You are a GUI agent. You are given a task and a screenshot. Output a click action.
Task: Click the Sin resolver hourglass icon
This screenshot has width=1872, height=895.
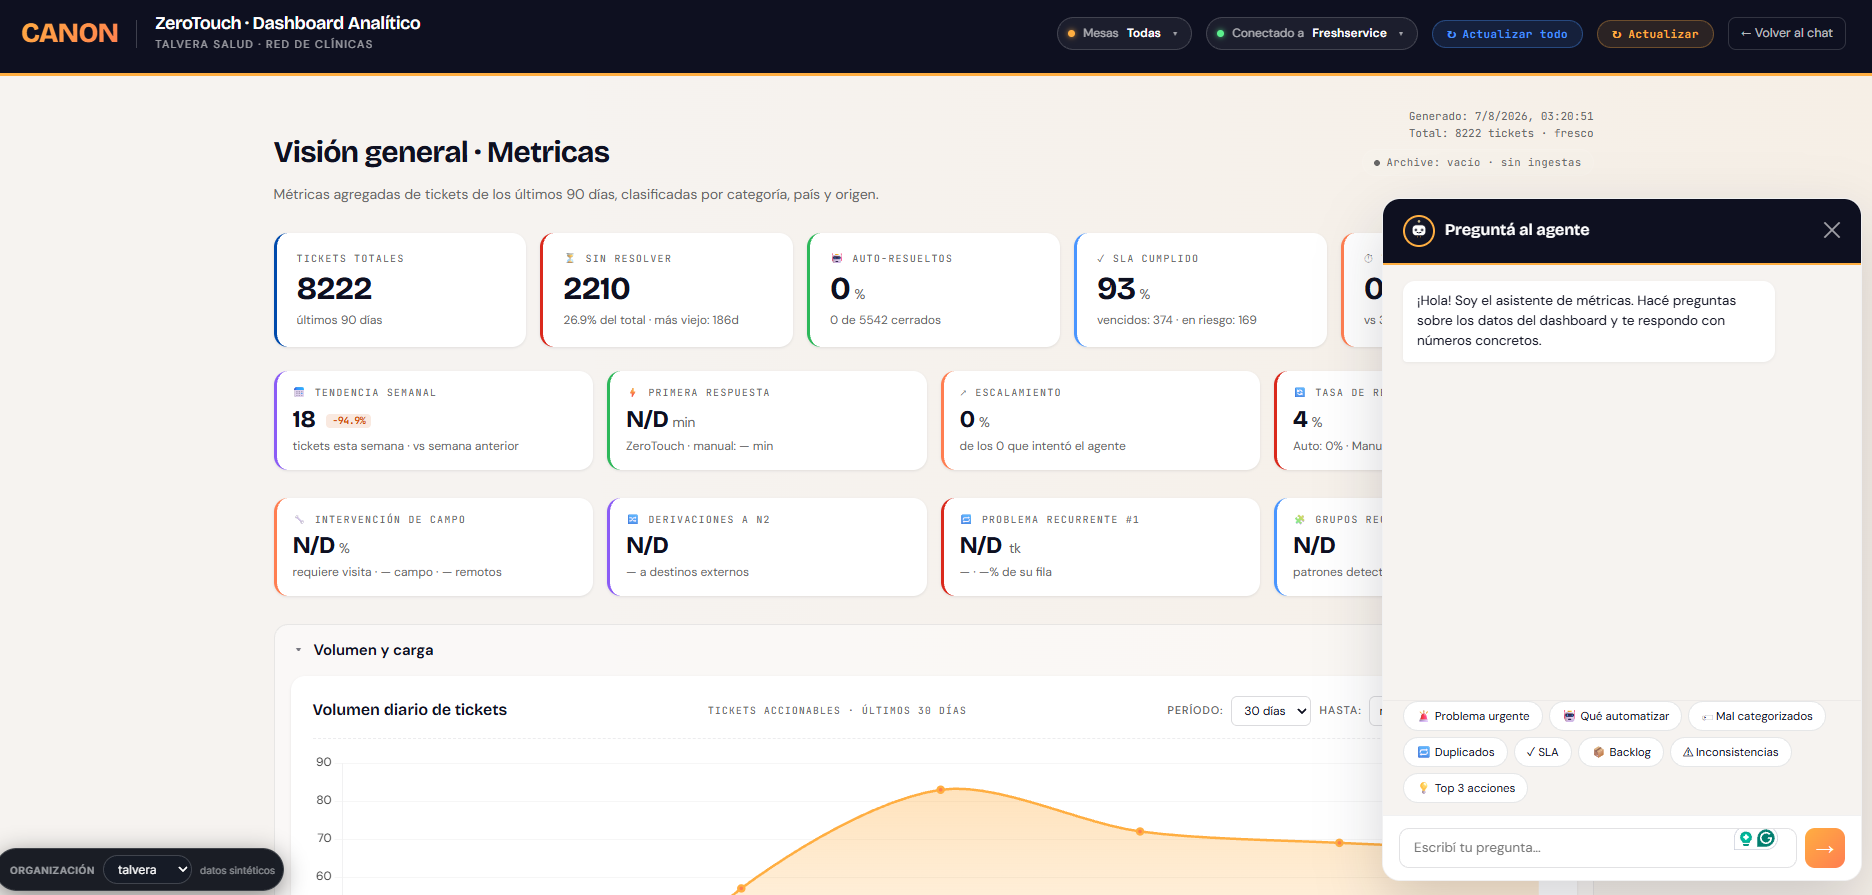pos(570,258)
